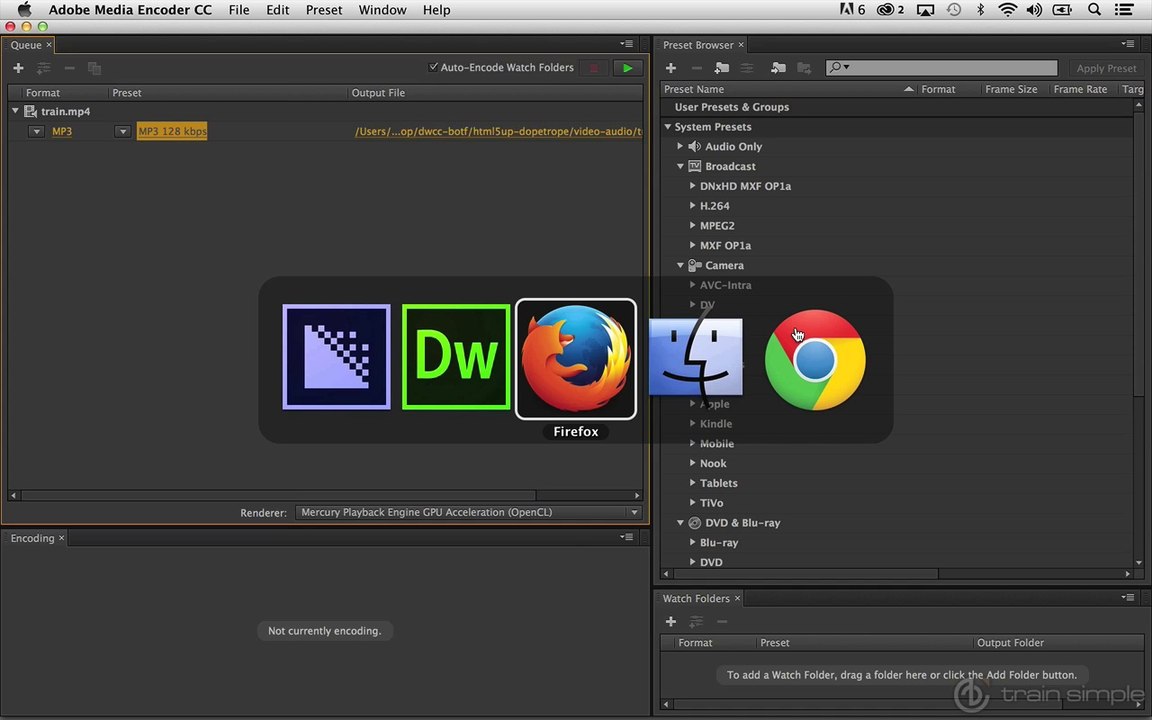Choose Firefox in the app switcher
The image size is (1152, 720).
tap(576, 359)
